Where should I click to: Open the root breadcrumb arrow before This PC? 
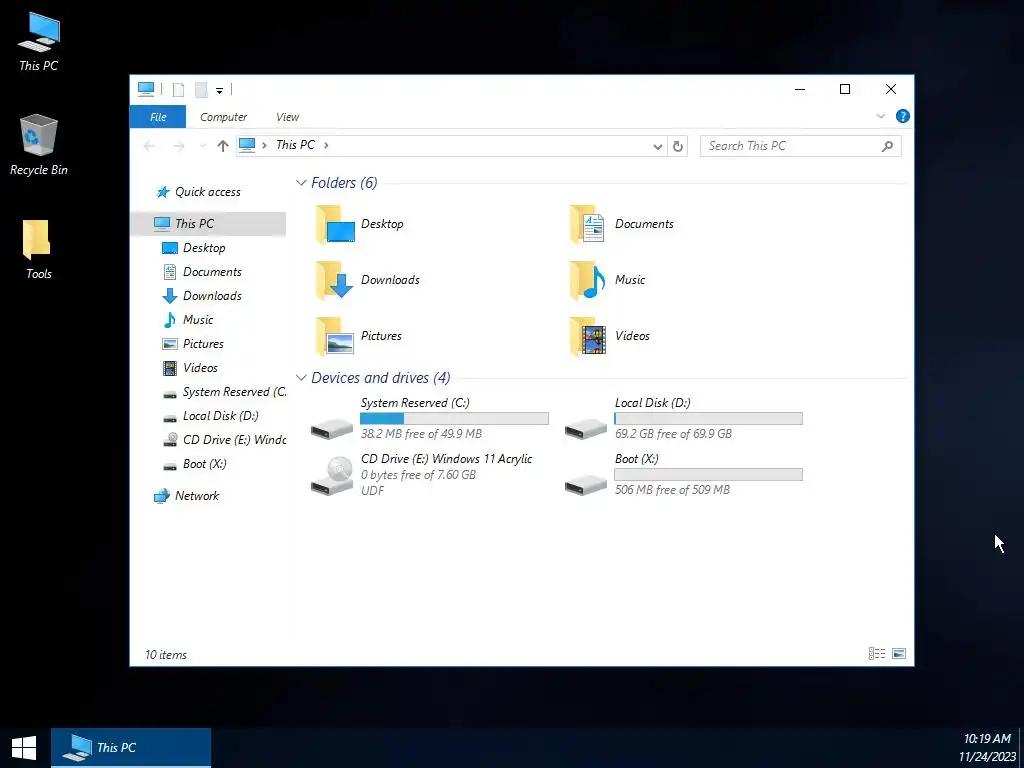point(264,145)
